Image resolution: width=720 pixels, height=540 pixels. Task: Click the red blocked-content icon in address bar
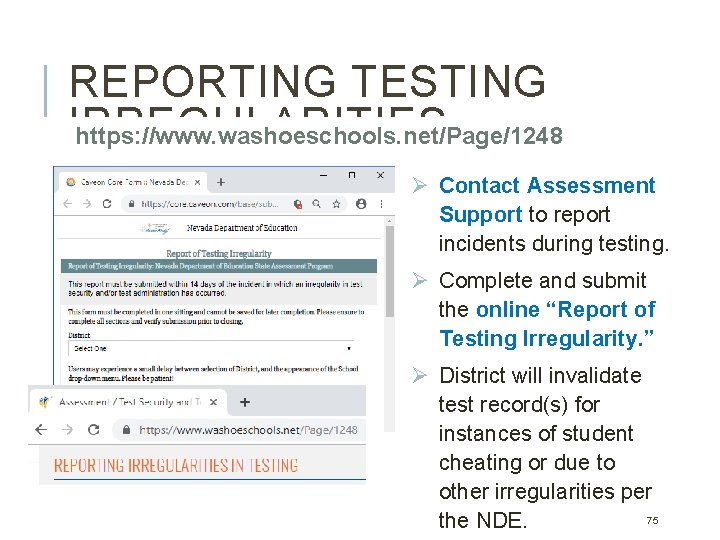[298, 204]
